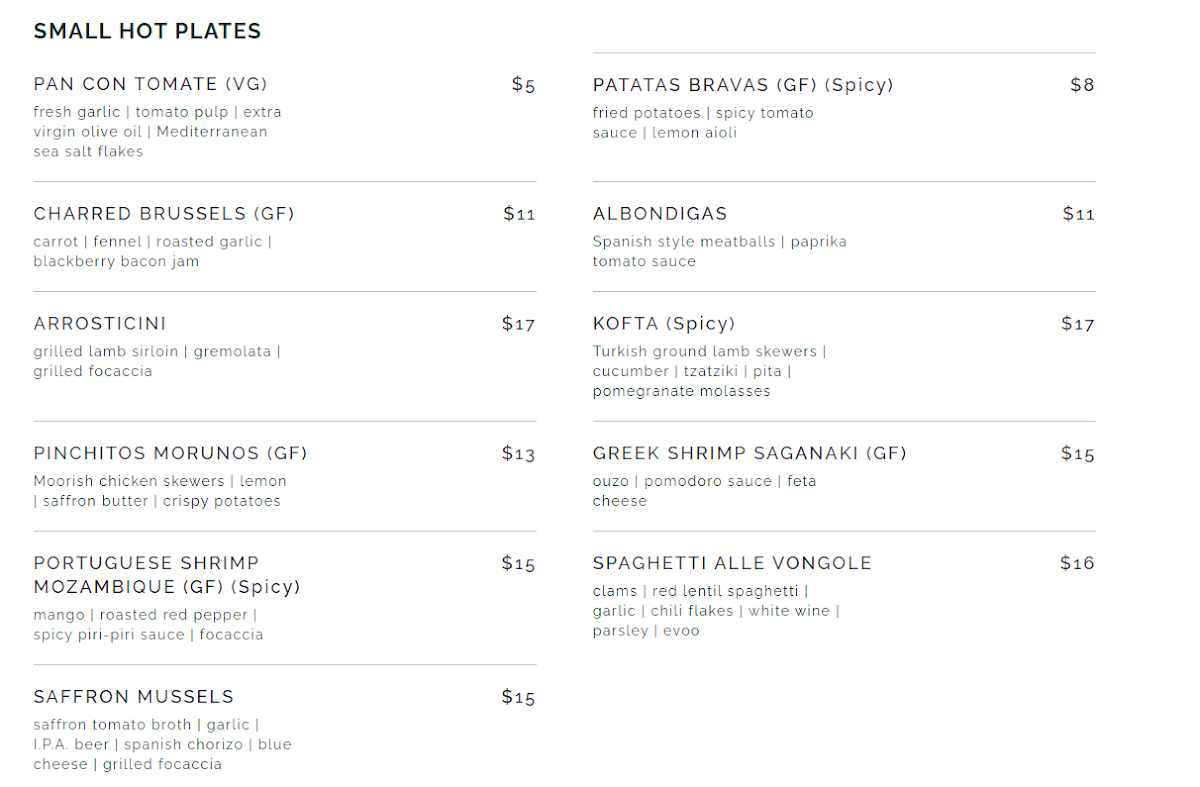Click the saffron tomato broth description line

click(x=163, y=745)
